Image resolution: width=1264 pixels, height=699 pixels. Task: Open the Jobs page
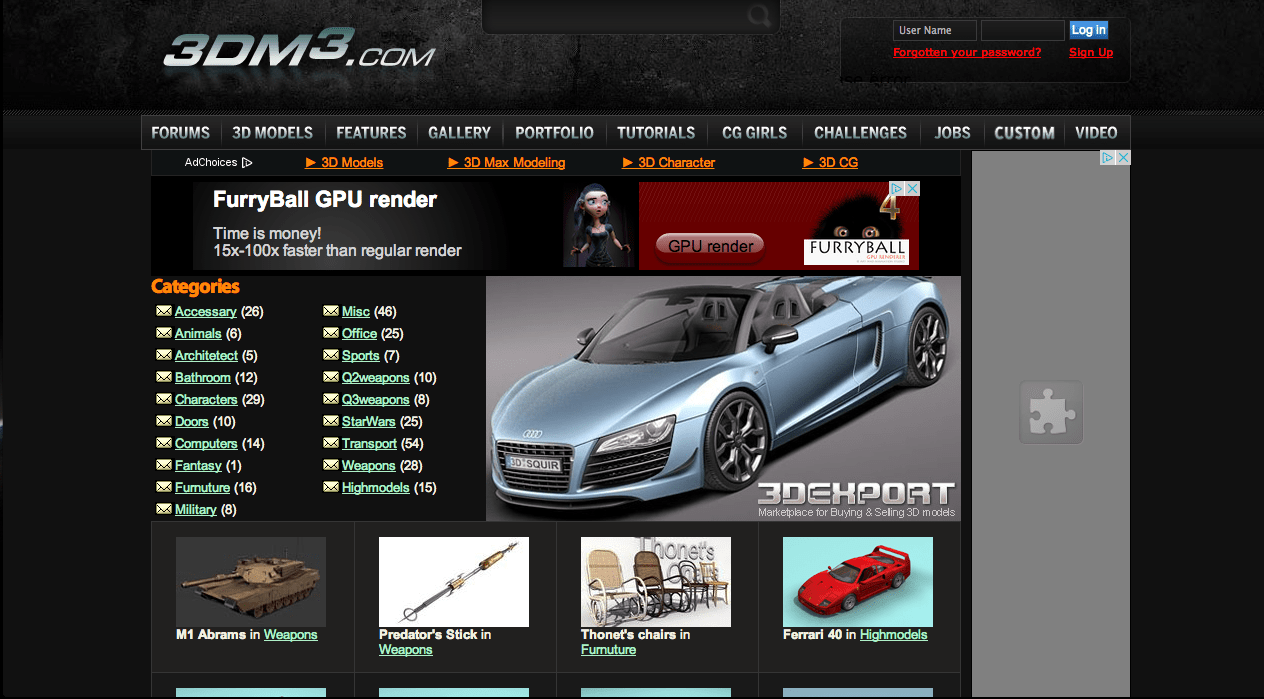pyautogui.click(x=953, y=132)
